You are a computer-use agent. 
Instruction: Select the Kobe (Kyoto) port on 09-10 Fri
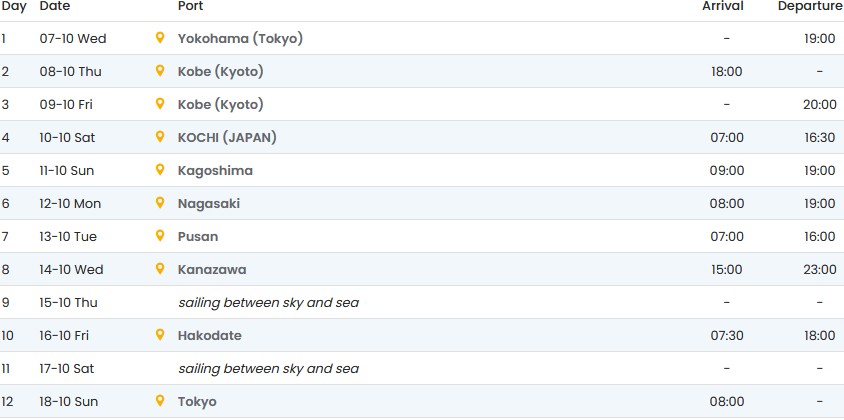[220, 105]
